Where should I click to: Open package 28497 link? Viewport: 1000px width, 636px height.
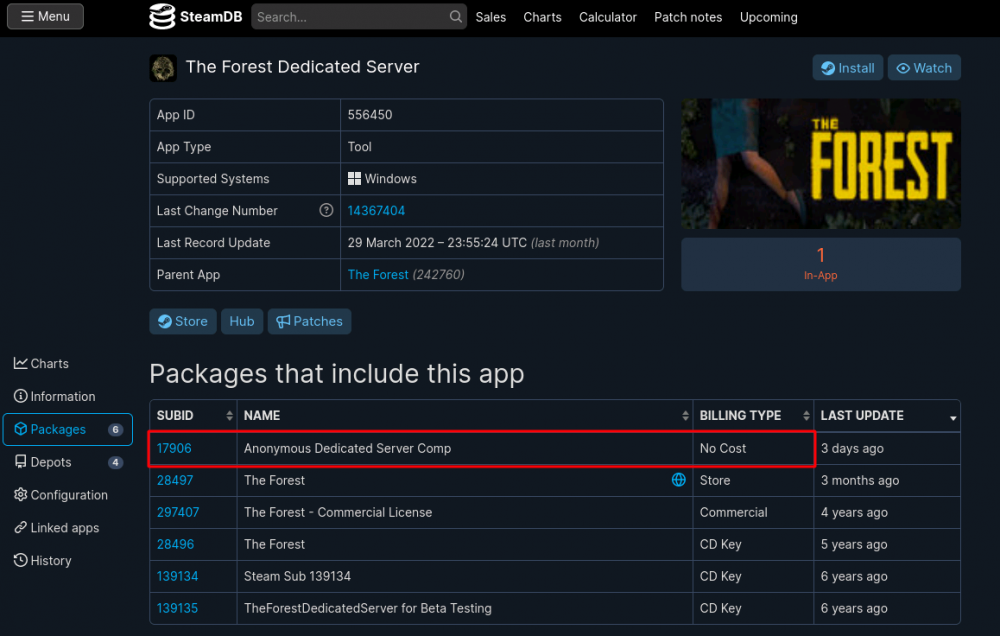tap(175, 480)
